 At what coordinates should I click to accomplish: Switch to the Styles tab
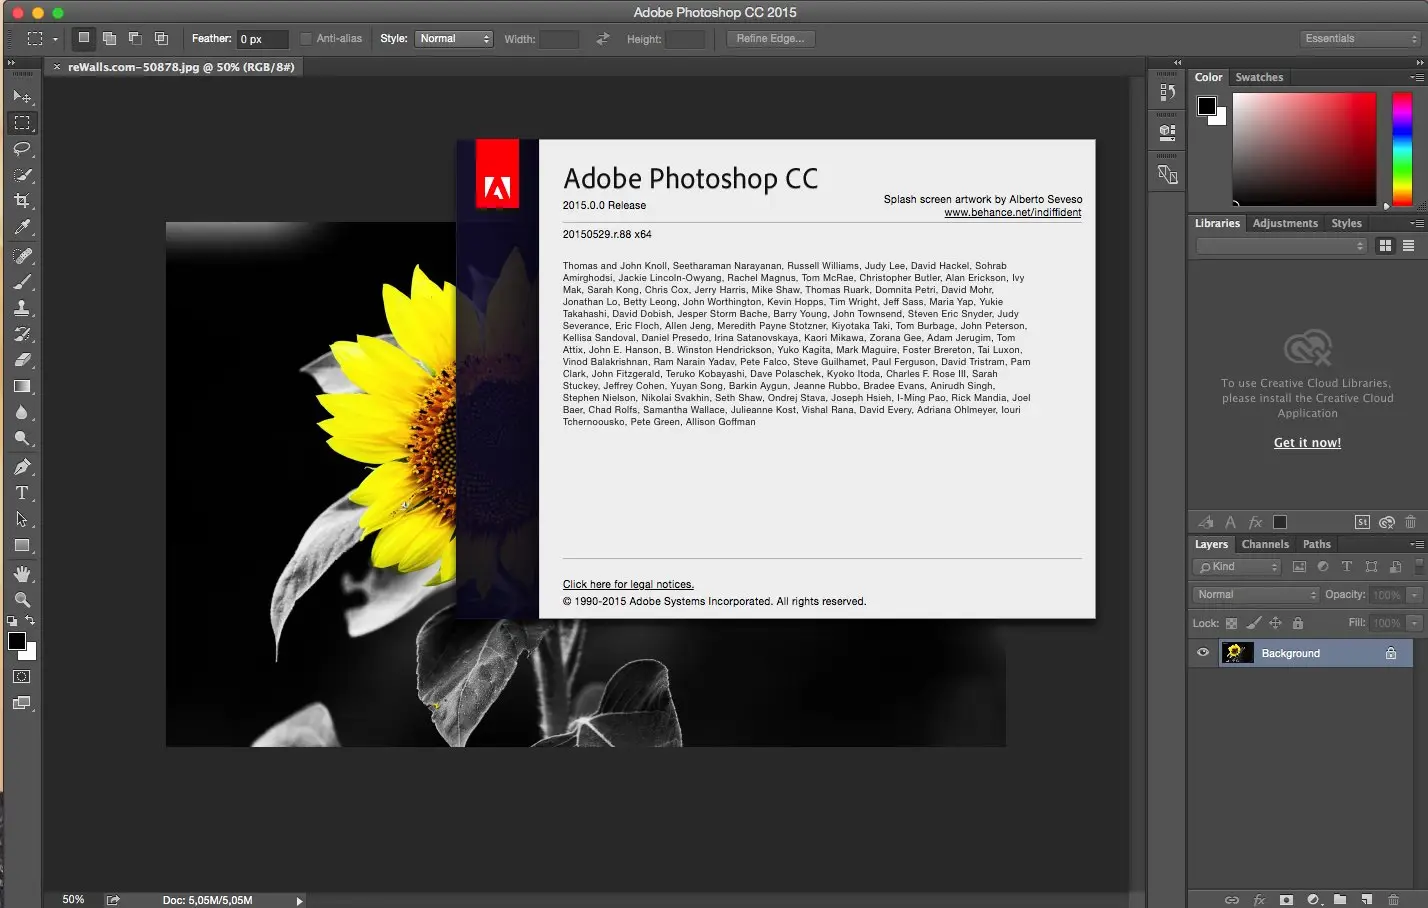(x=1346, y=223)
